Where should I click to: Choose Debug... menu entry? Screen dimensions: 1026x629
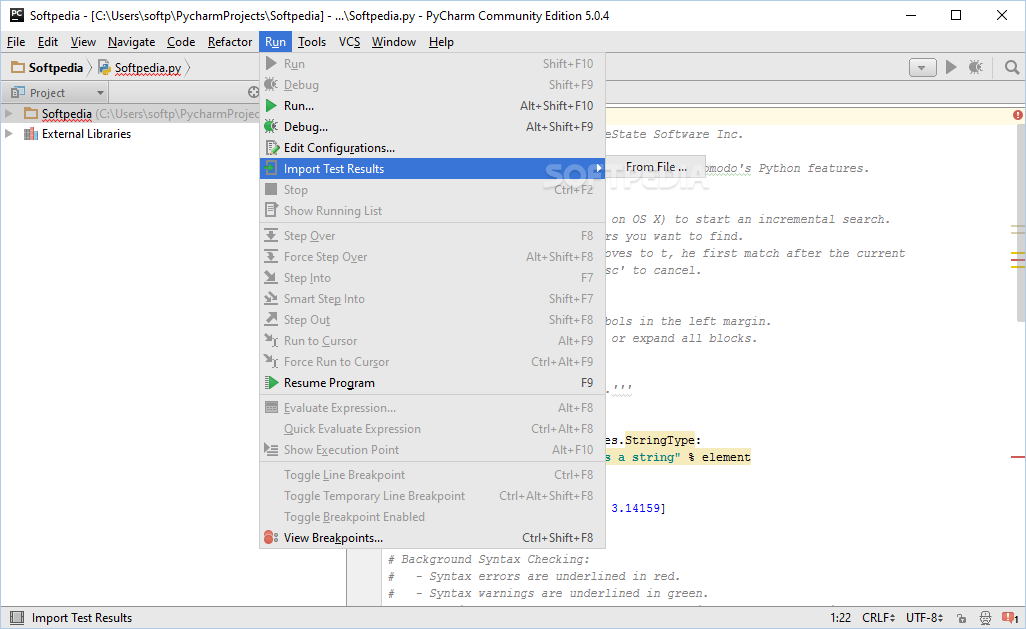(x=432, y=126)
